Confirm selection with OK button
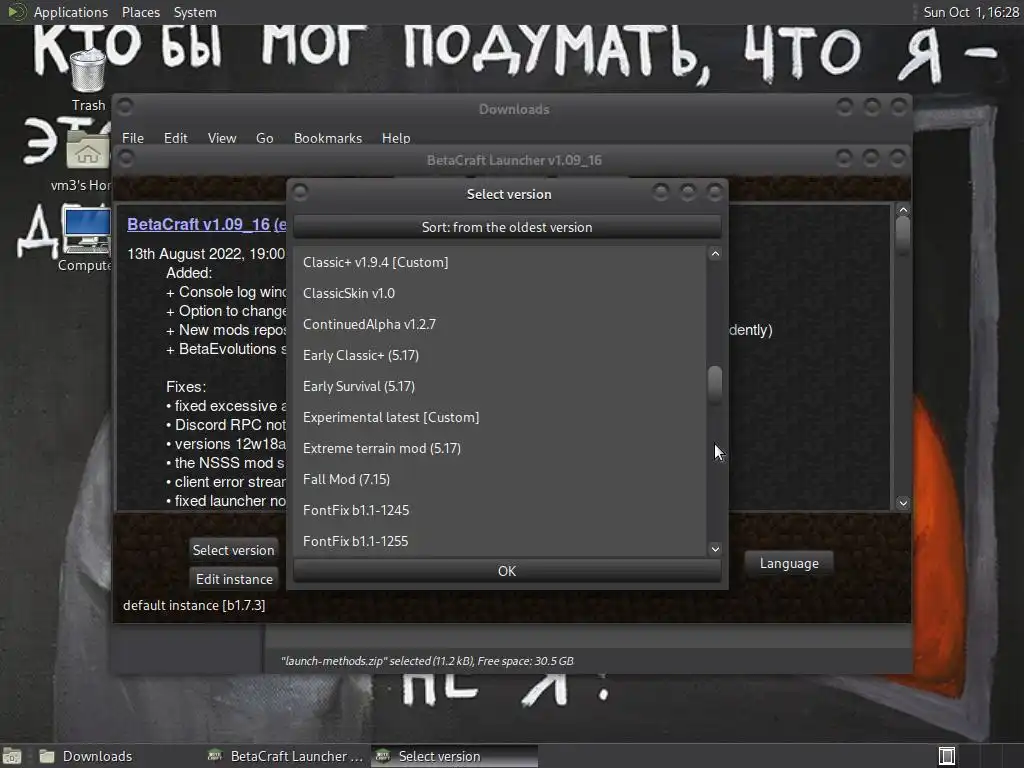Image resolution: width=1024 pixels, height=768 pixels. click(507, 571)
